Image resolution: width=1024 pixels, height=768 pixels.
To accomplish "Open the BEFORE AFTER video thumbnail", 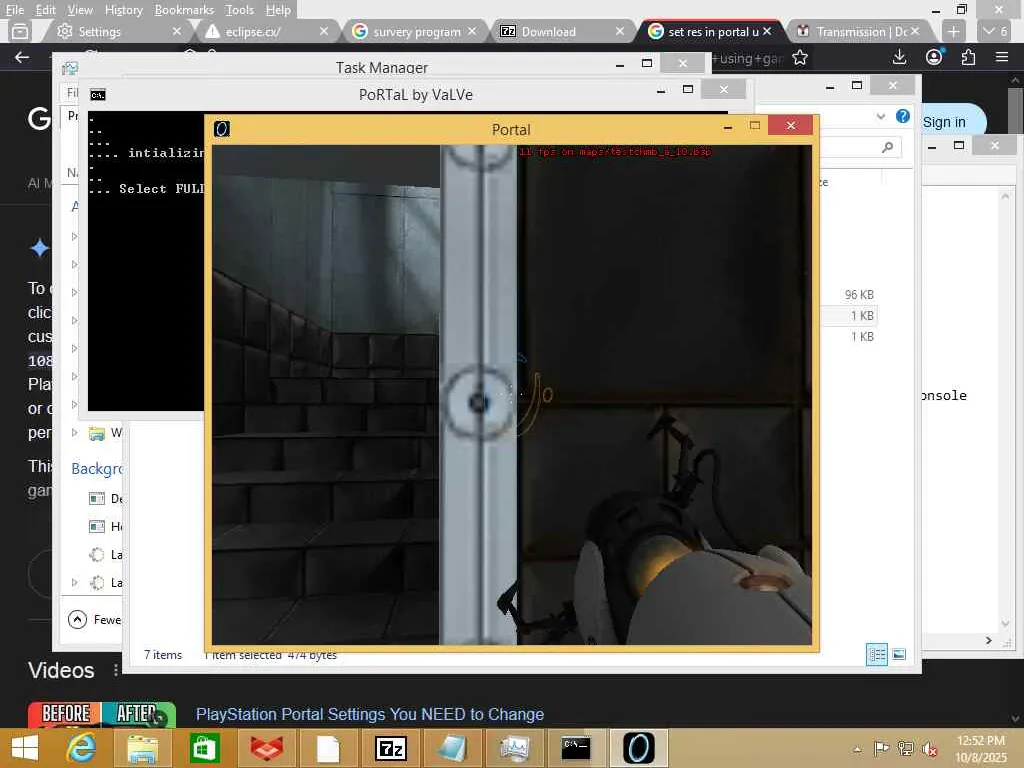I will point(102,714).
